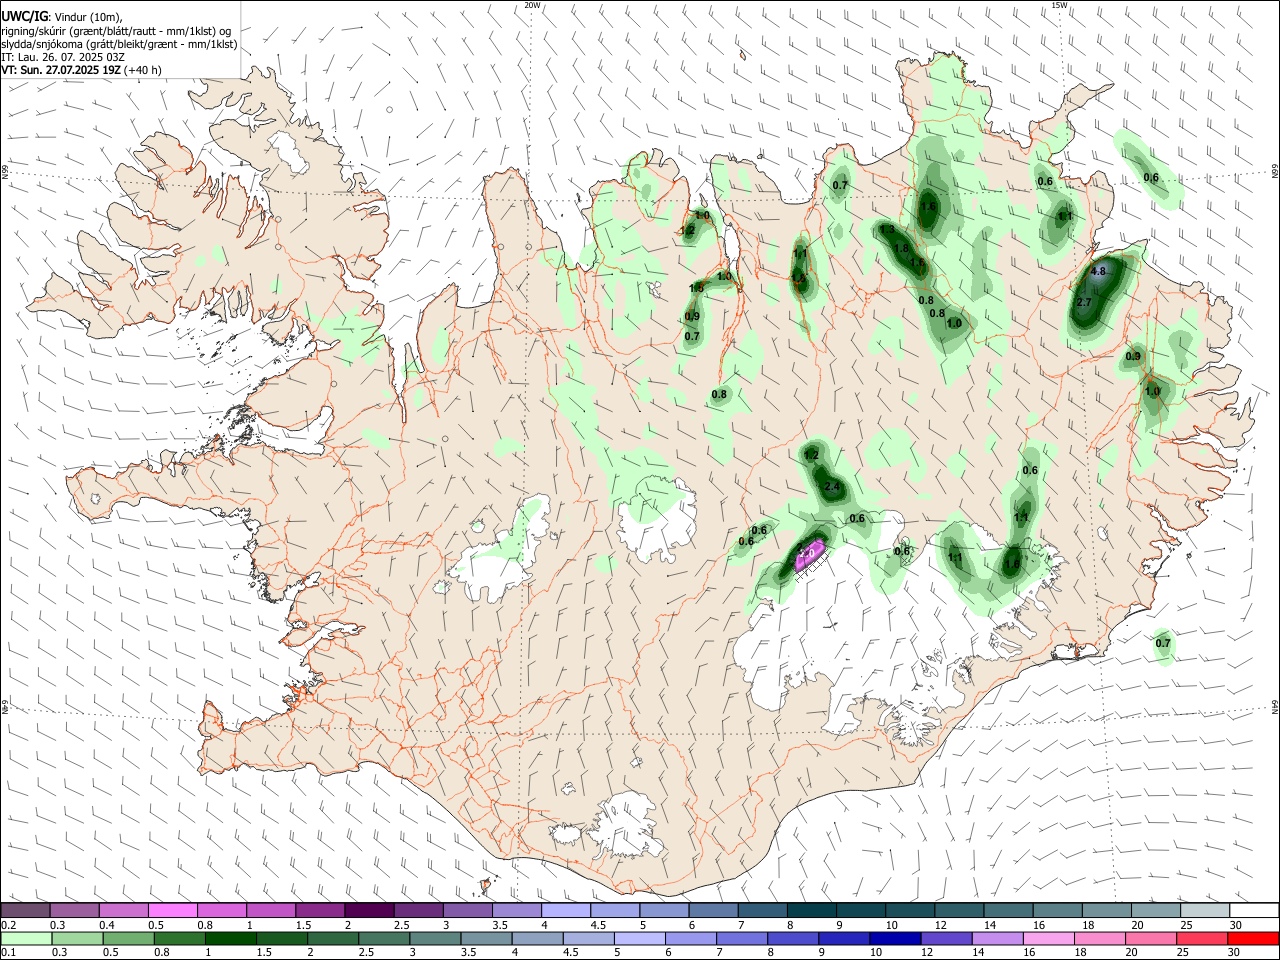Select upper legend swatch between 0.5 and 0.8
Viewport: 1280px width, 960px height.
tap(172, 911)
